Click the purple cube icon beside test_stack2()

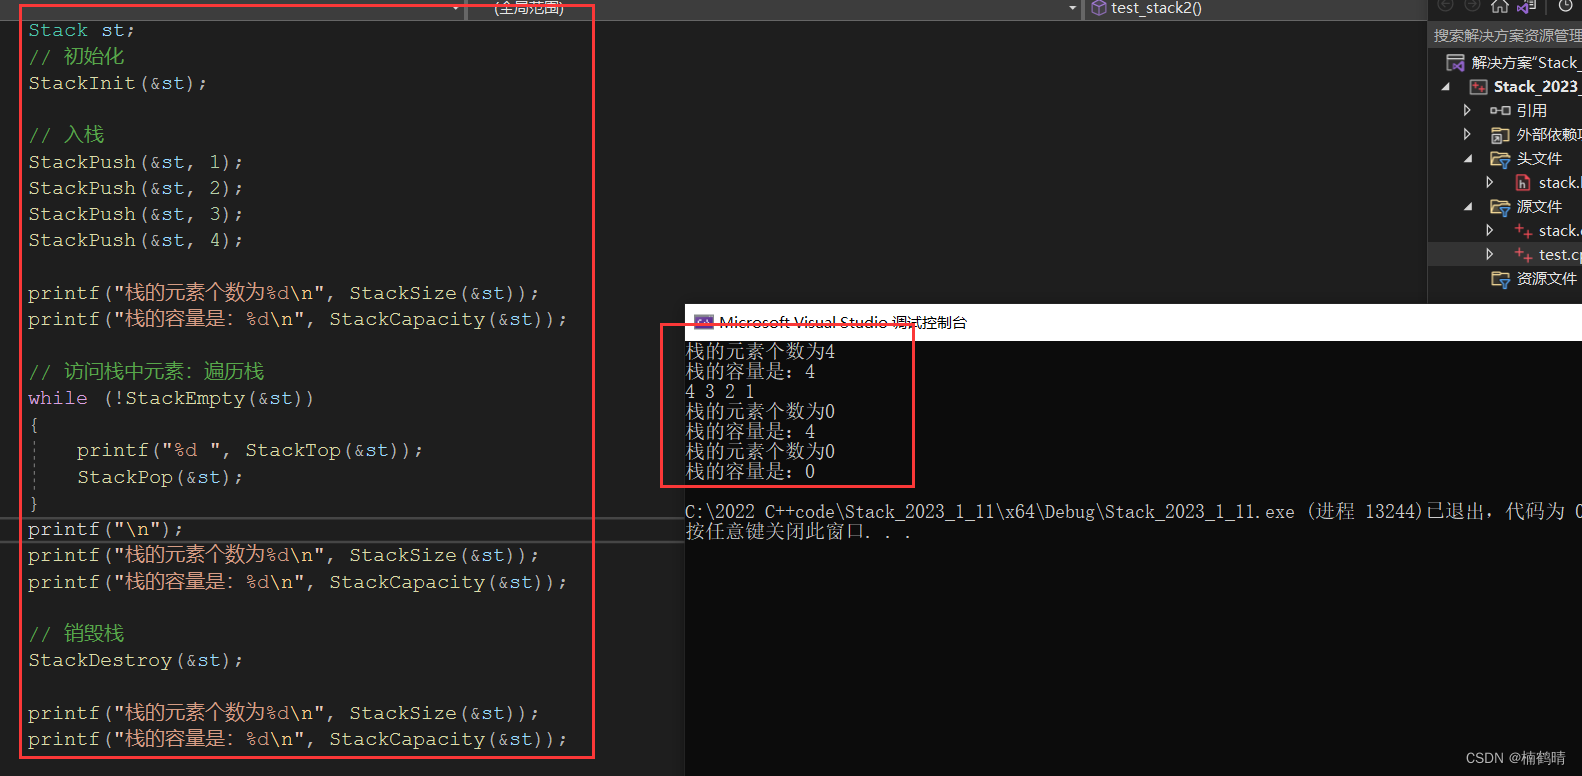coord(1099,8)
